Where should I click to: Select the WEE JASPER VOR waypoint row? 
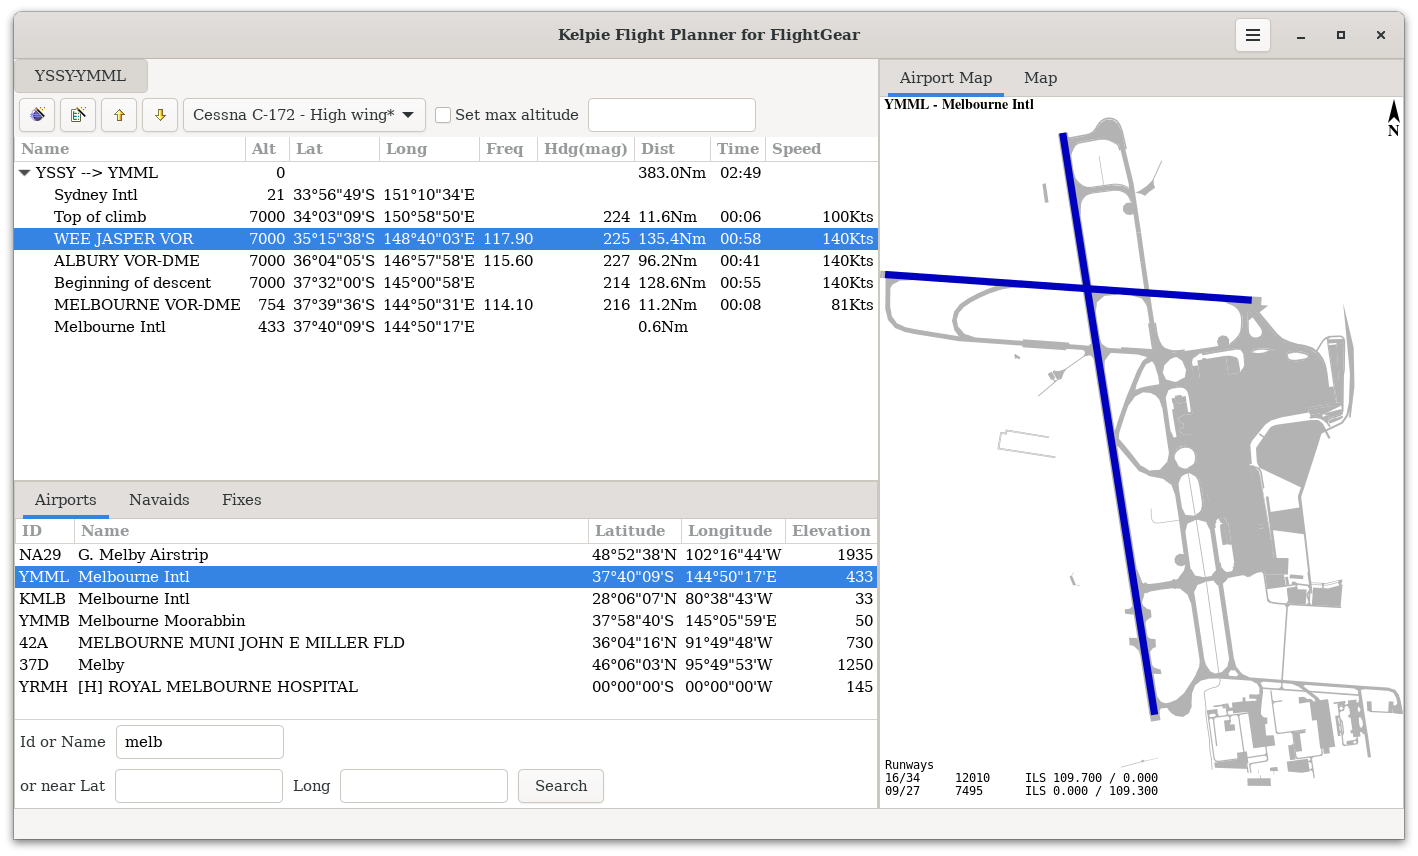tap(446, 239)
